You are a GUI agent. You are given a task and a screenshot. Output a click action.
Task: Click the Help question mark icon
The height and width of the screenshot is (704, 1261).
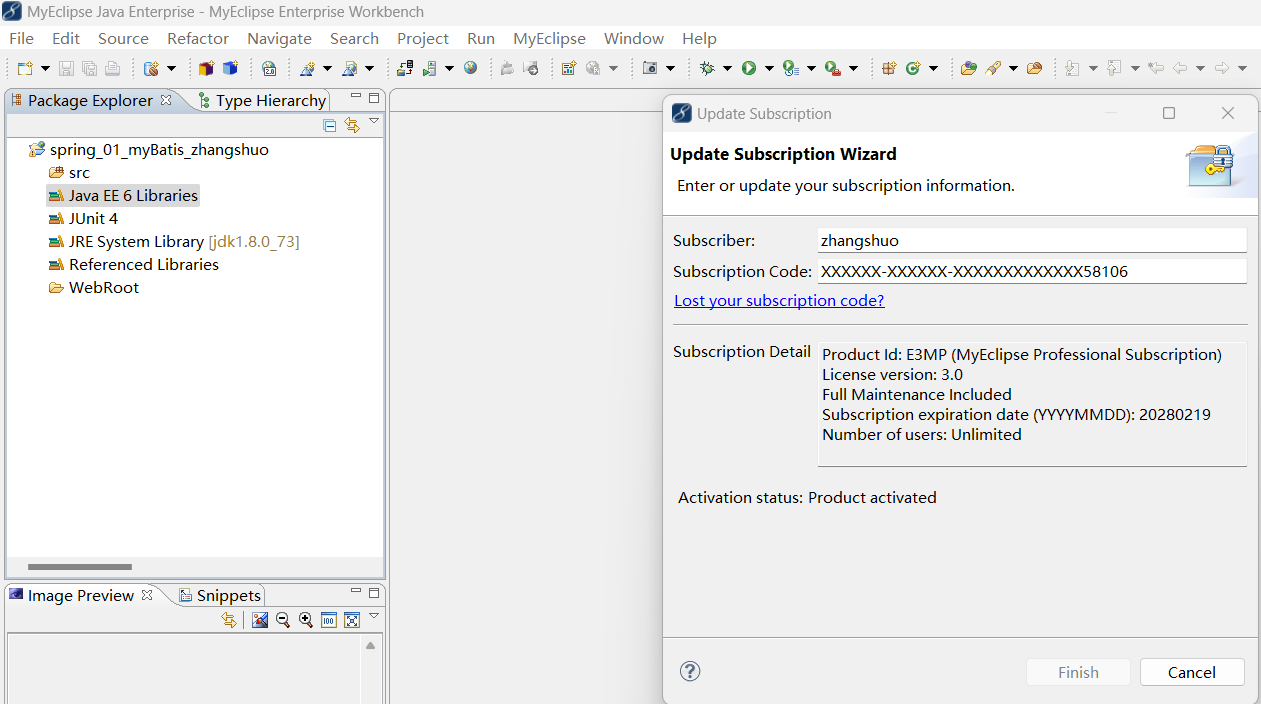[x=690, y=671]
